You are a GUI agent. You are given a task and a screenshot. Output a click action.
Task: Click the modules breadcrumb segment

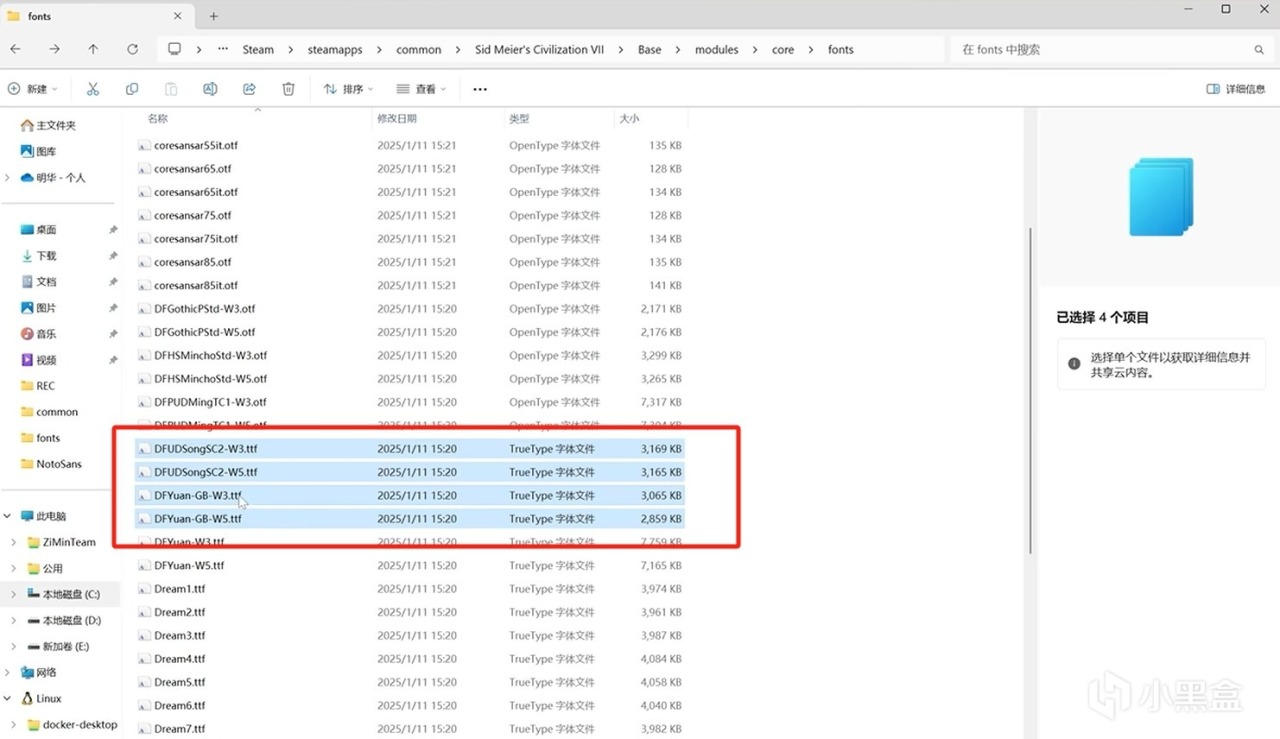pyautogui.click(x=717, y=49)
